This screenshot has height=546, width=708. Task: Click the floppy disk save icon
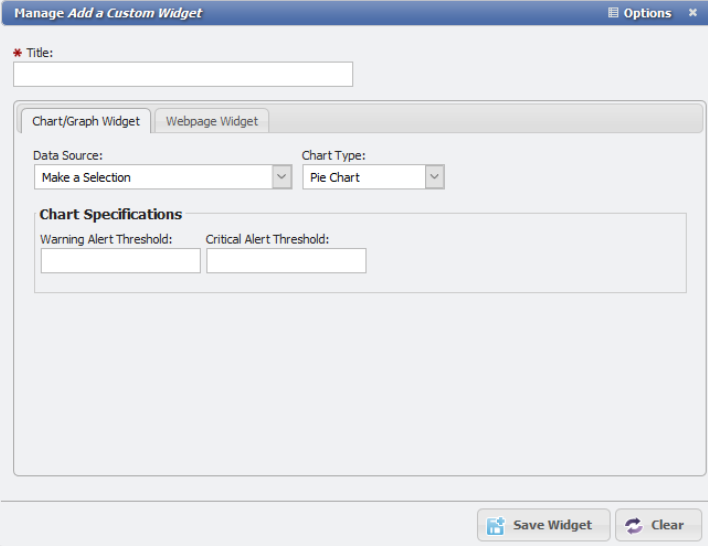coord(495,525)
